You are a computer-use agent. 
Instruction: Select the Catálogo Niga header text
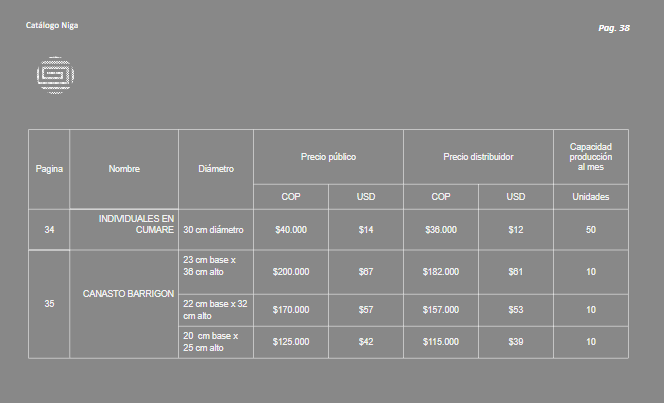pyautogui.click(x=52, y=25)
